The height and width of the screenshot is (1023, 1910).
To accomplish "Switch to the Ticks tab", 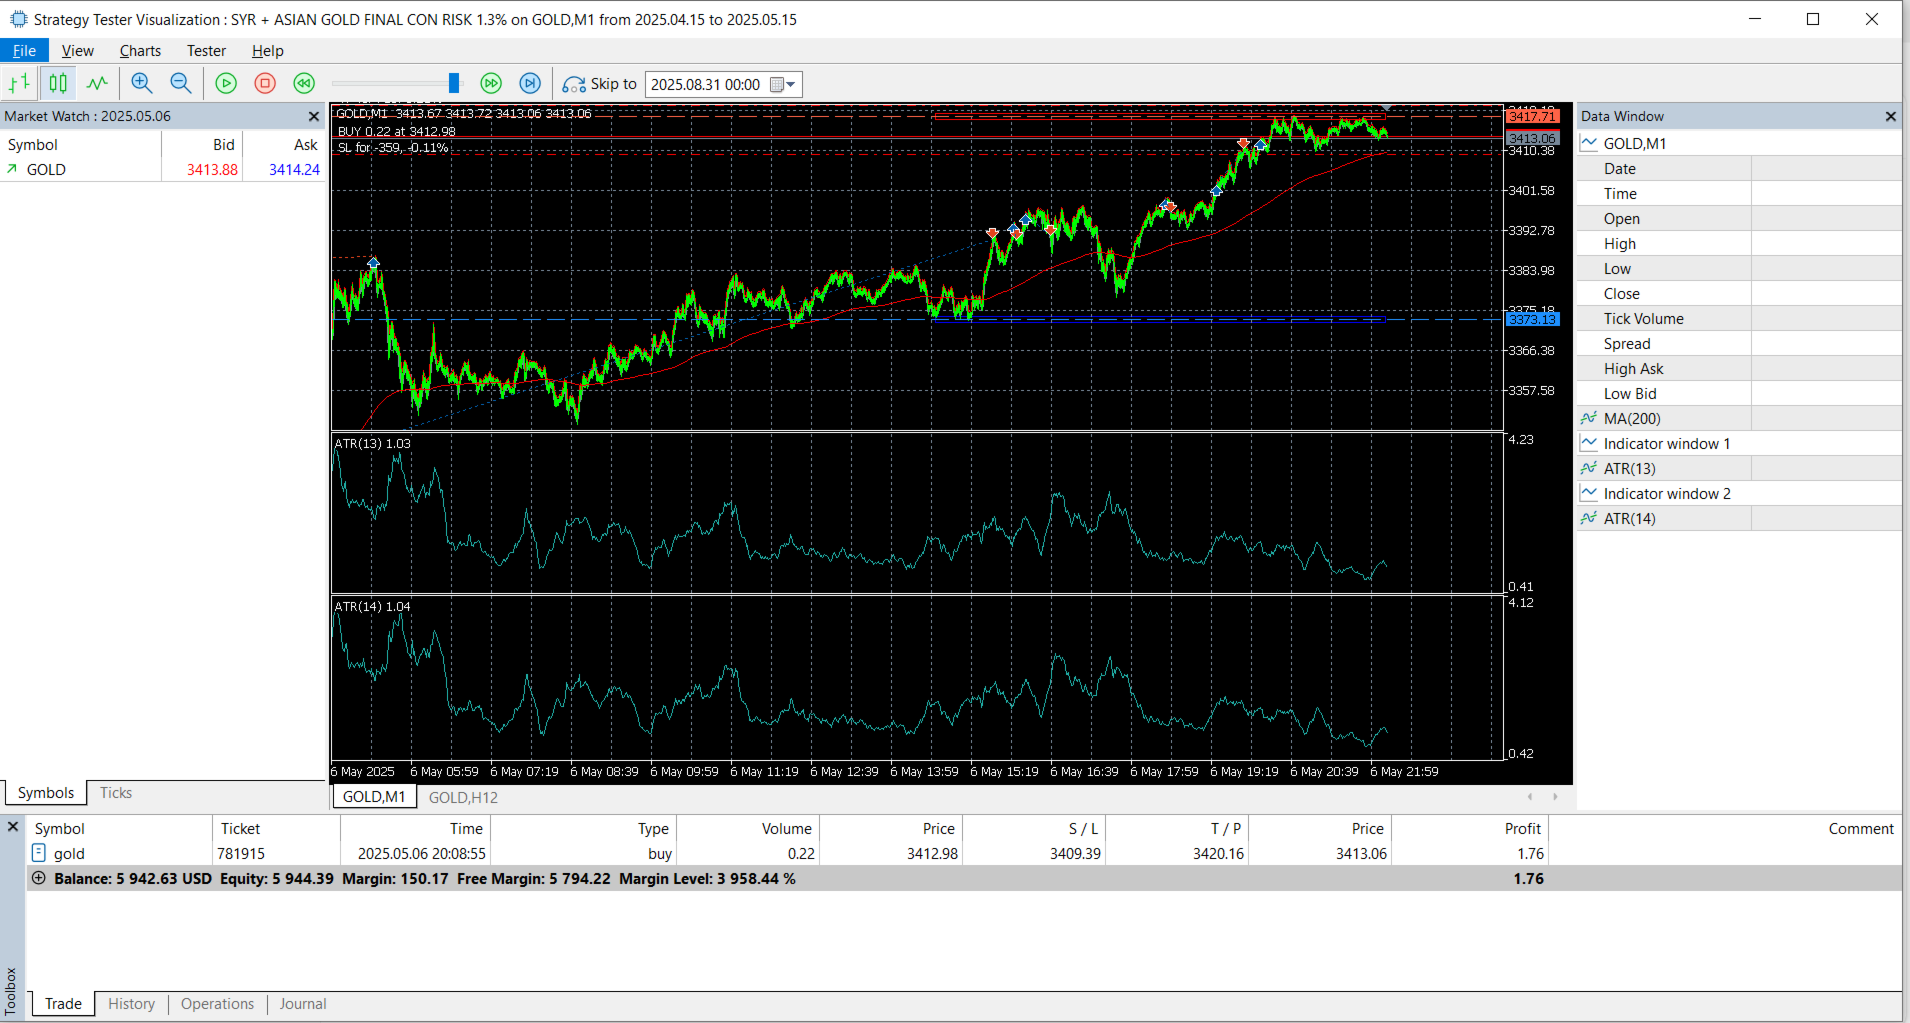I will pyautogui.click(x=116, y=793).
